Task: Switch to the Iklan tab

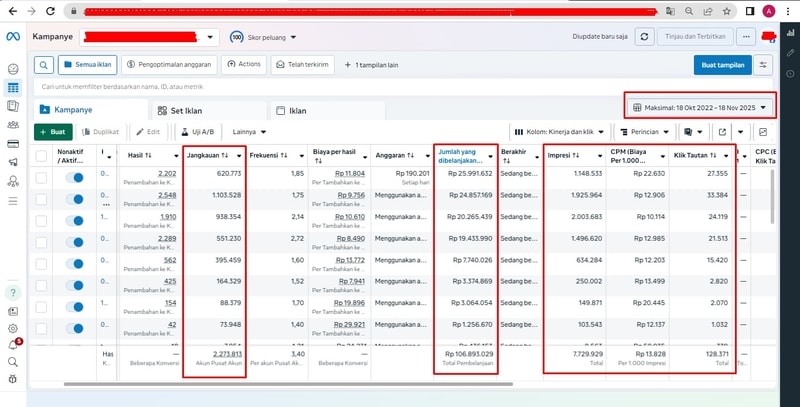Action: click(x=298, y=110)
